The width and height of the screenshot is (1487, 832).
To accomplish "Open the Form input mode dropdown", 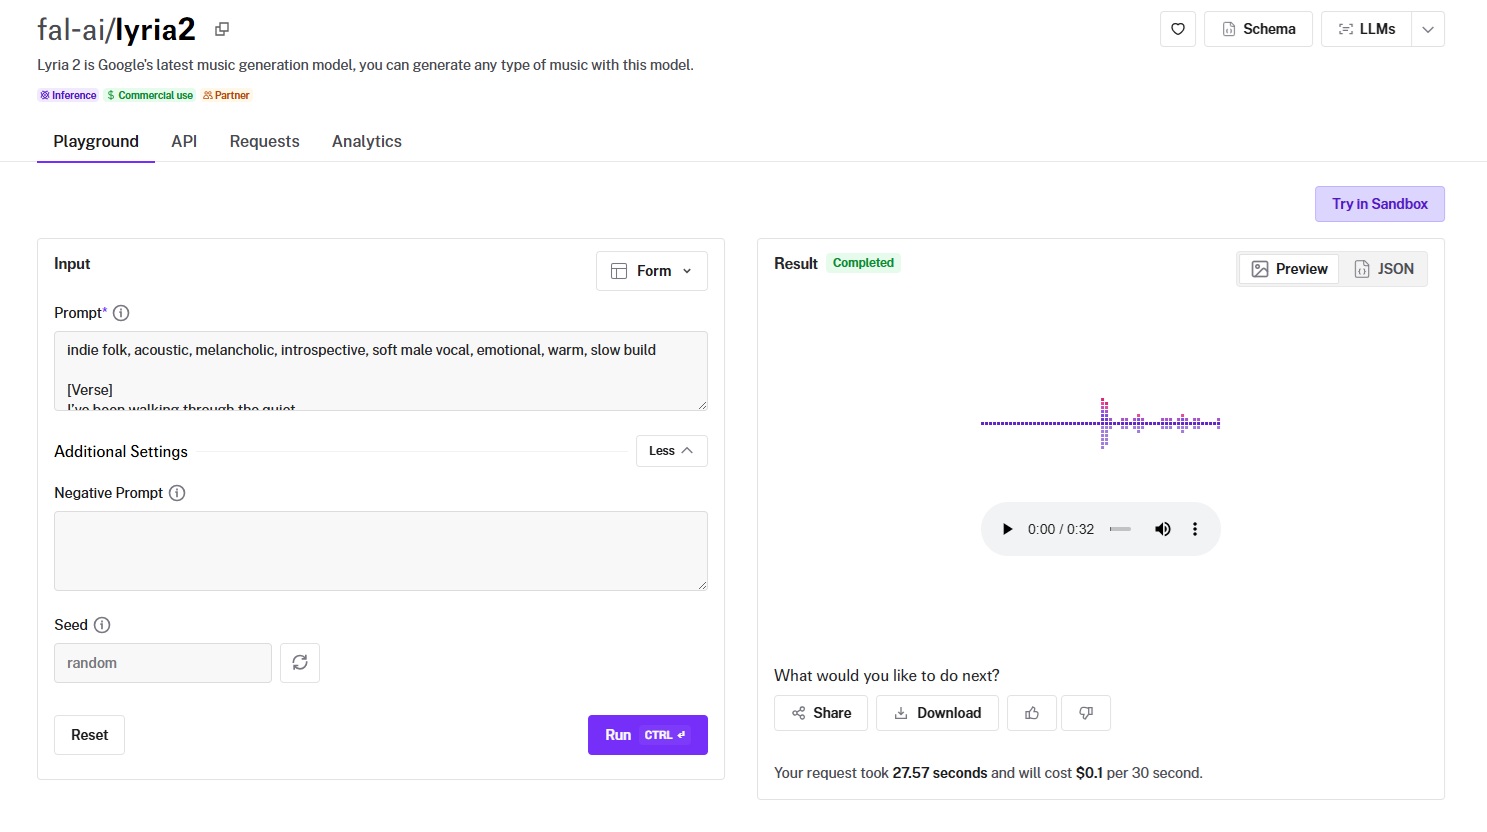I will click(x=652, y=271).
